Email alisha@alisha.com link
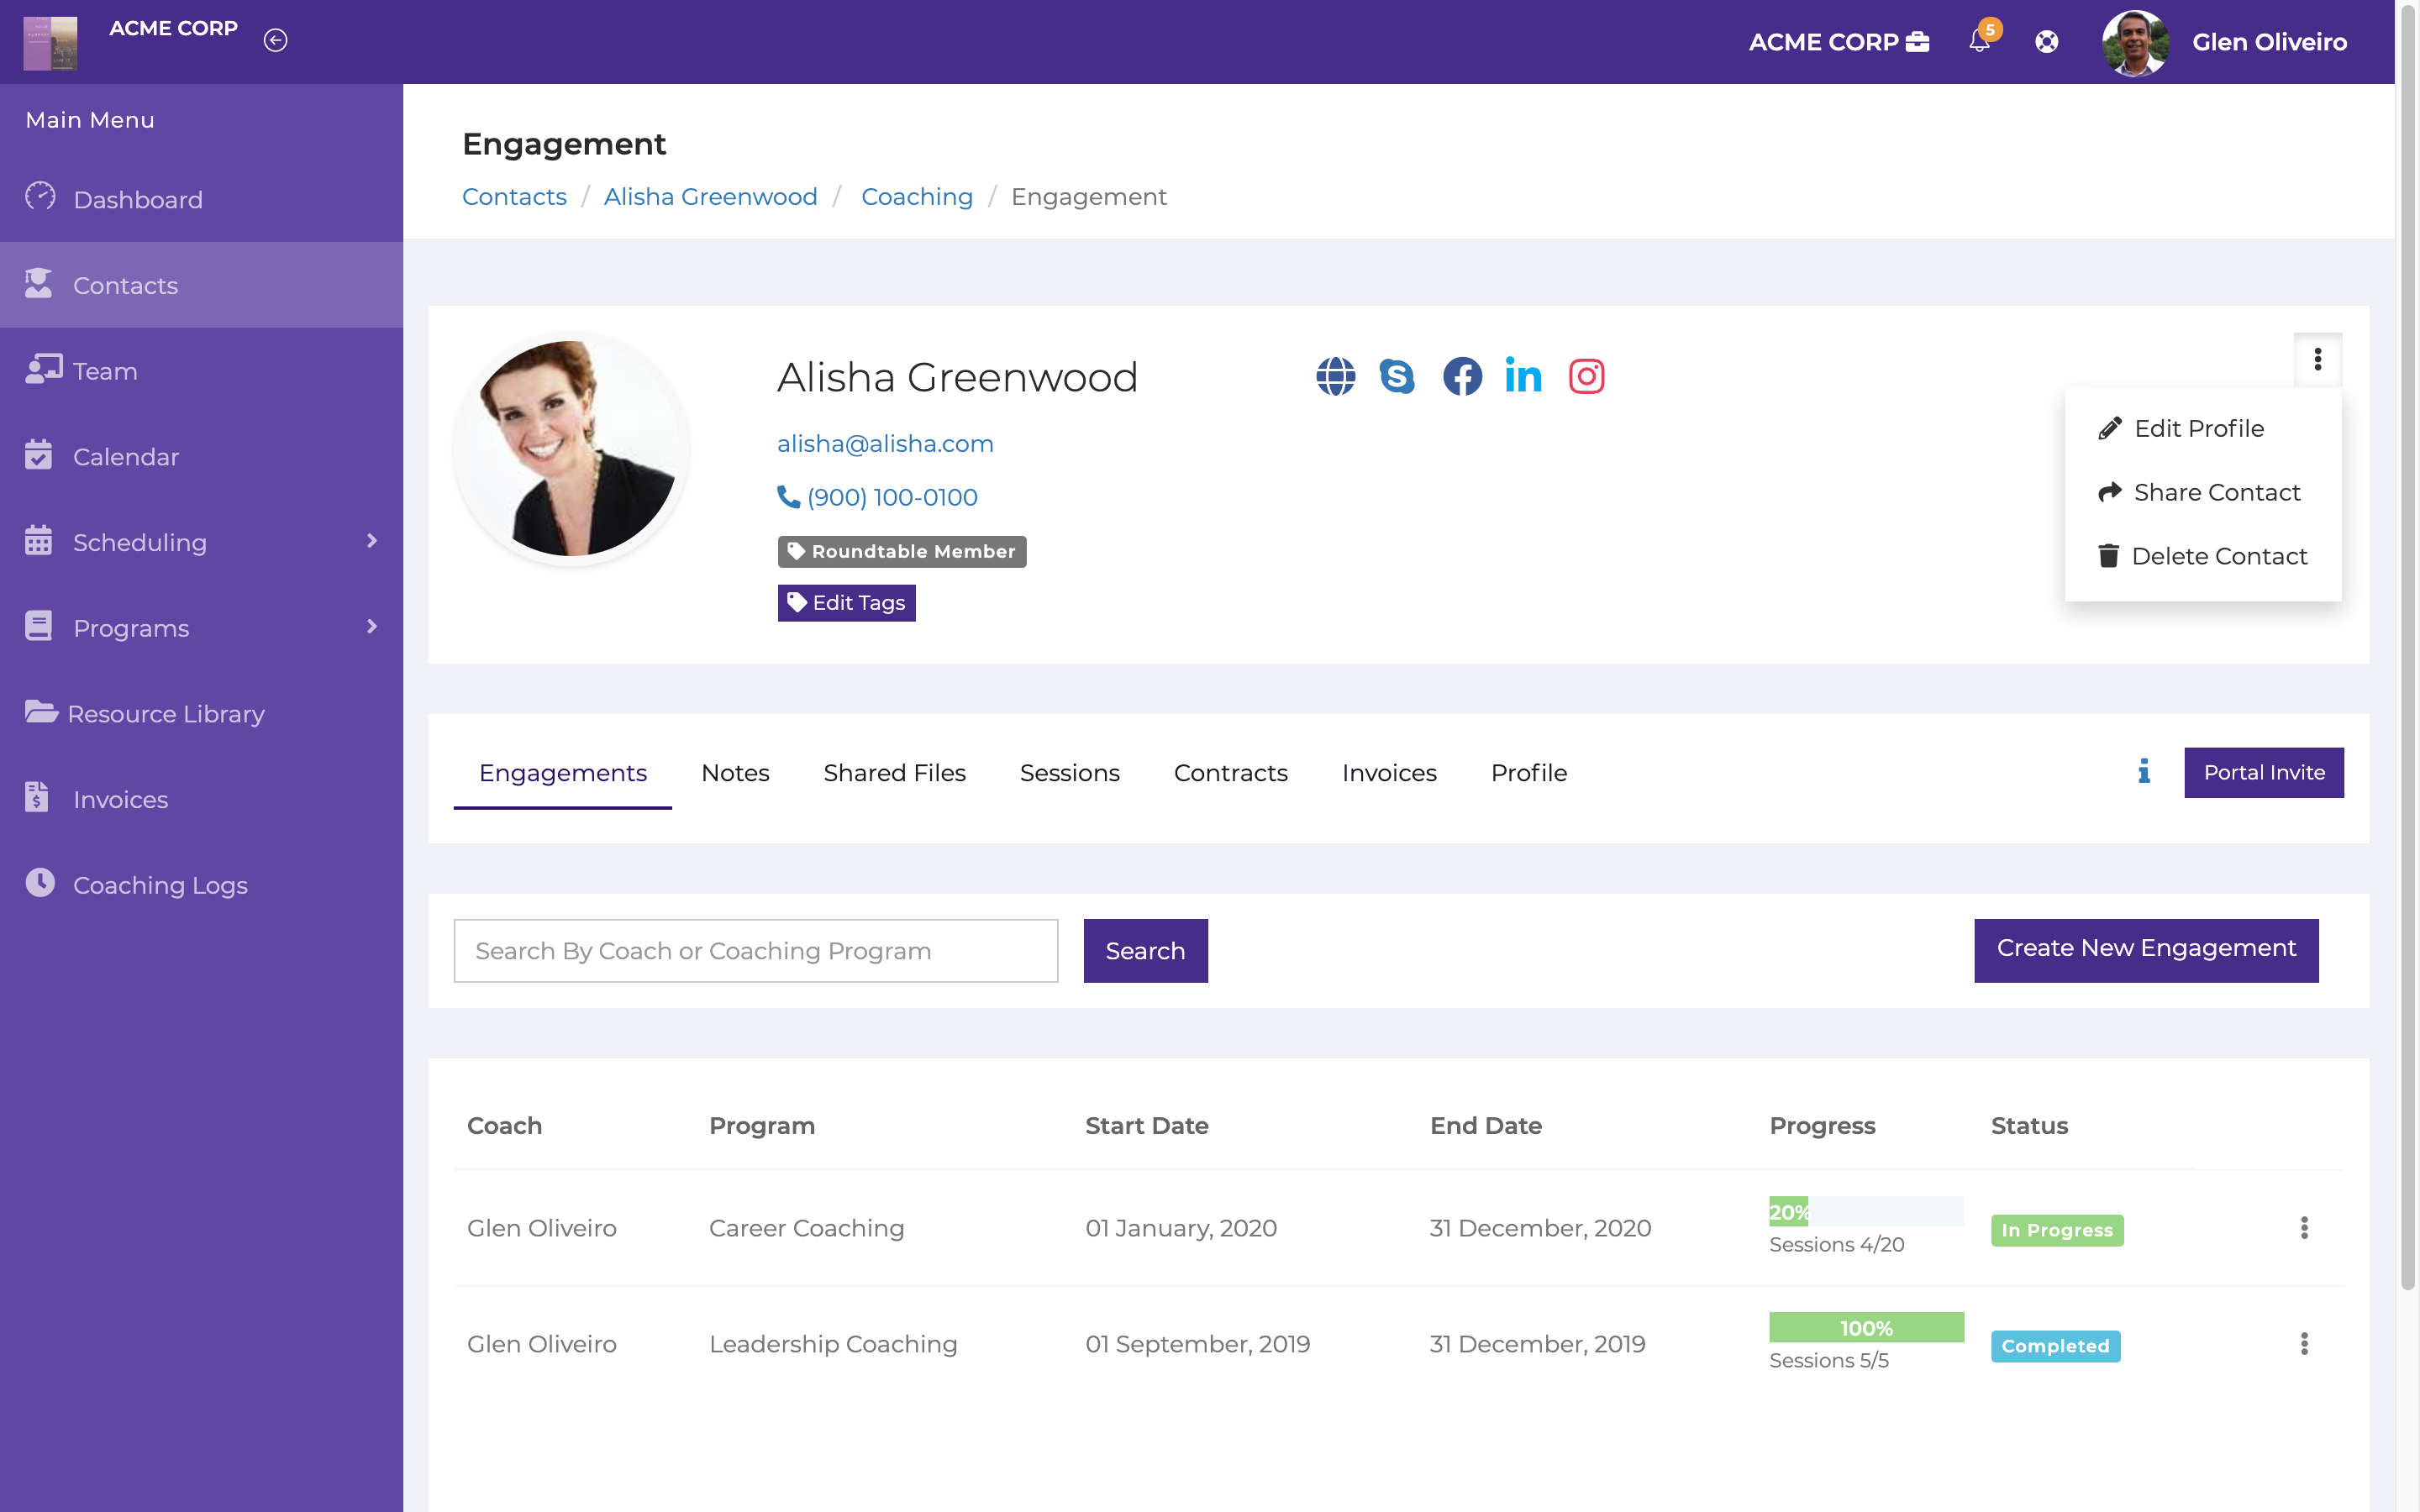The width and height of the screenshot is (2420, 1512). click(885, 443)
